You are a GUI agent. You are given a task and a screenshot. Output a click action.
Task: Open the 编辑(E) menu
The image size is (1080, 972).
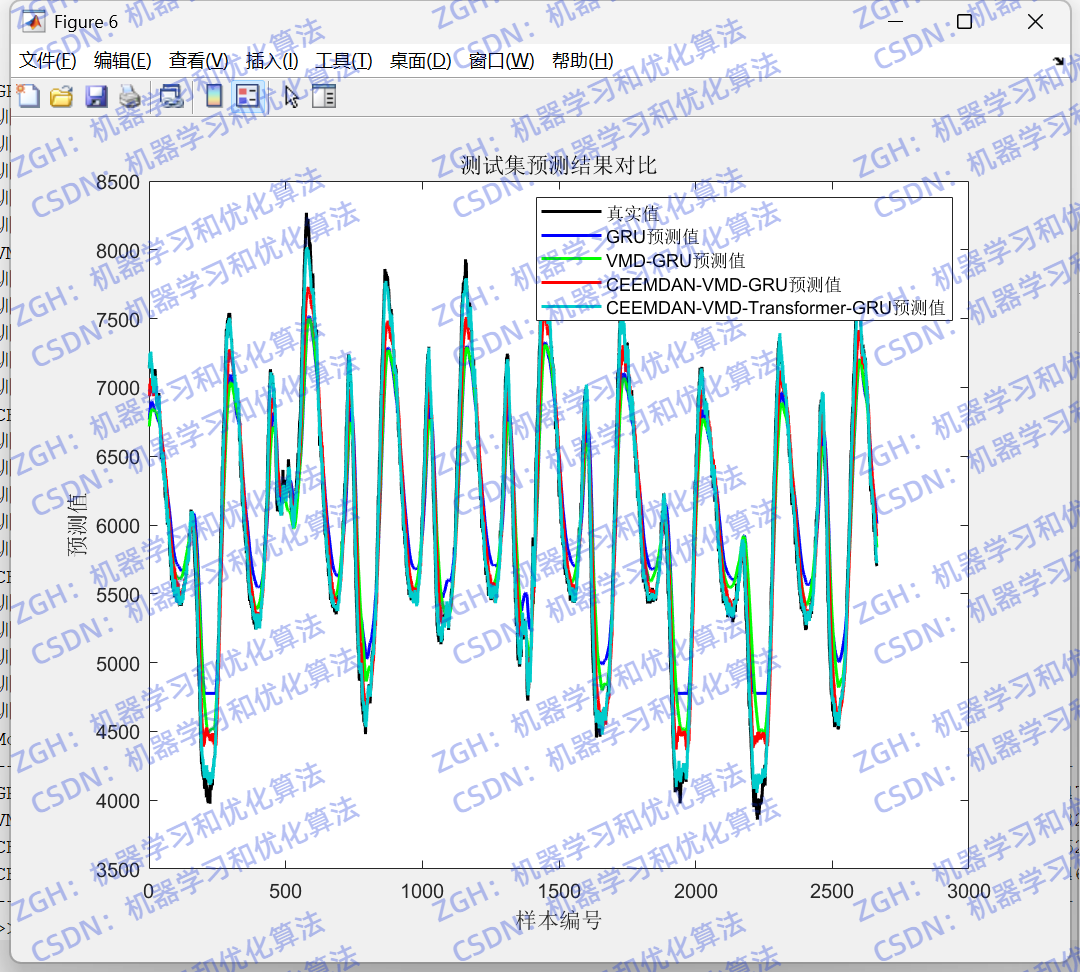pos(123,61)
